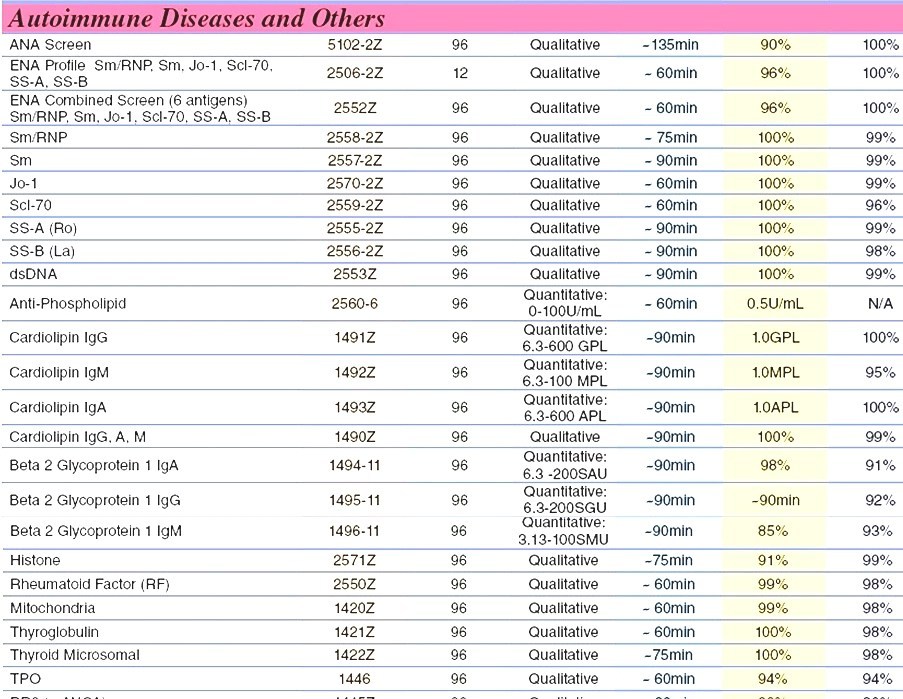Select 'Cardiolipin IgG, A, M' test name
903x699 pixels.
(x=78, y=437)
